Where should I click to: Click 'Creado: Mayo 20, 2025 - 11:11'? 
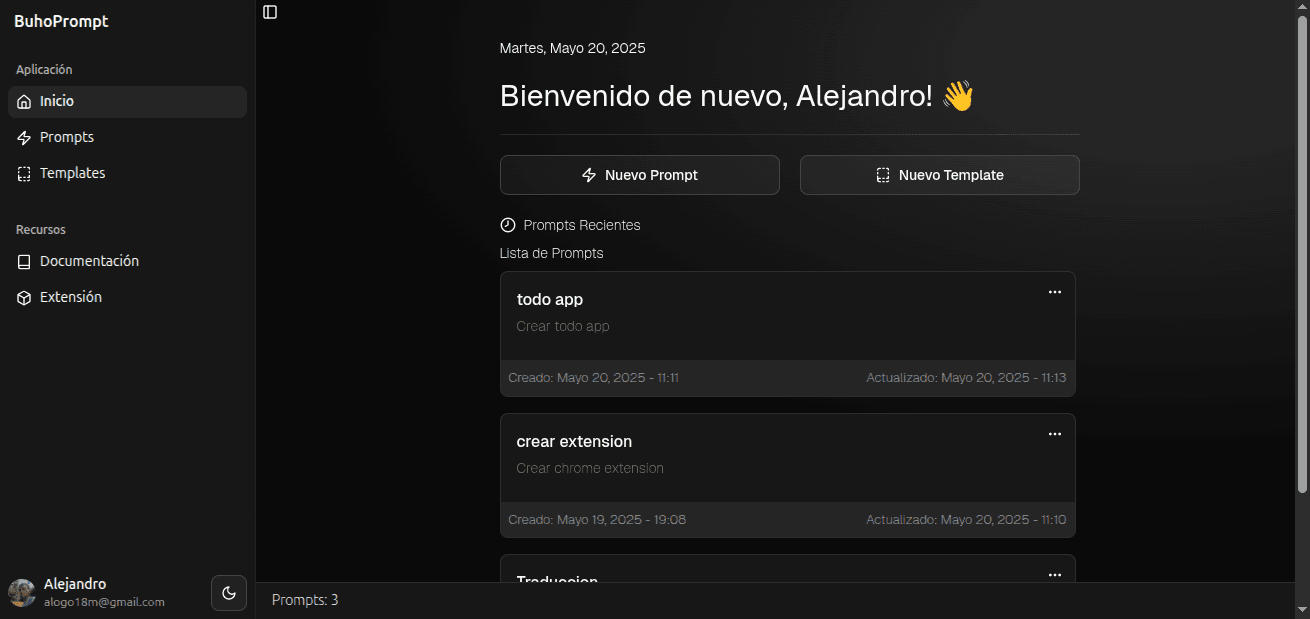tap(594, 378)
